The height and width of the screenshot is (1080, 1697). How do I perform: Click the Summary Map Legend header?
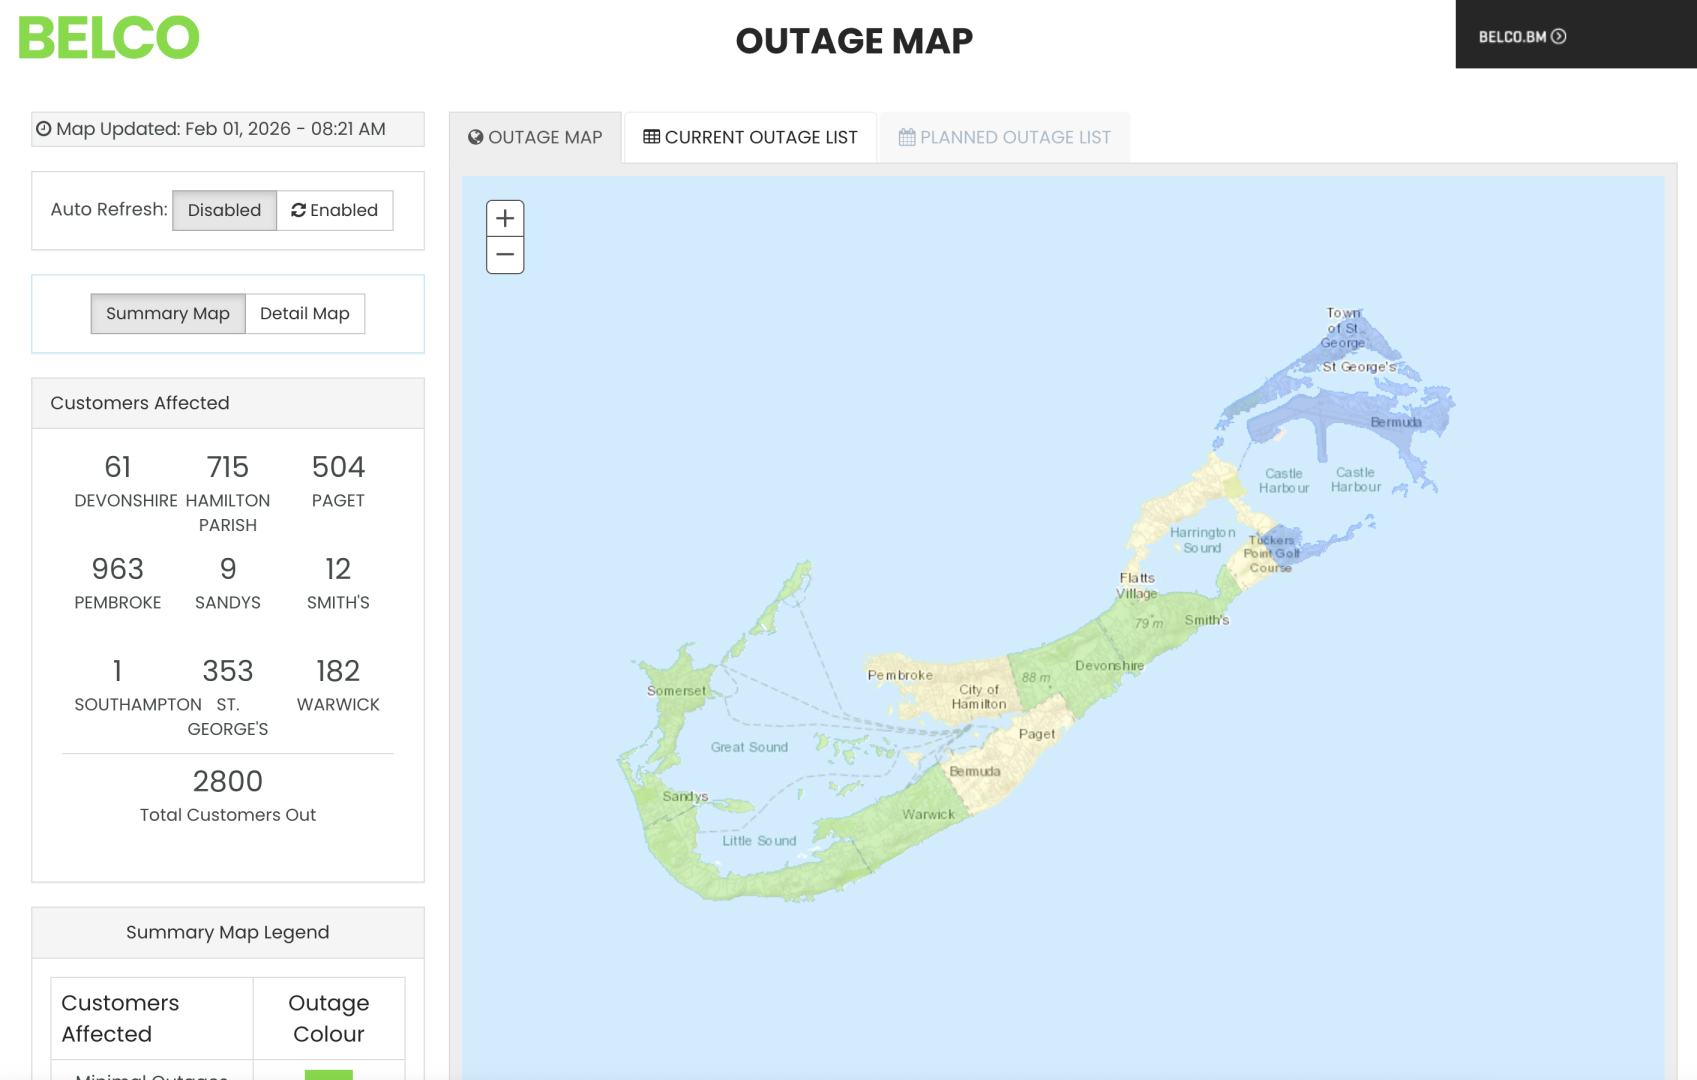[x=228, y=932]
